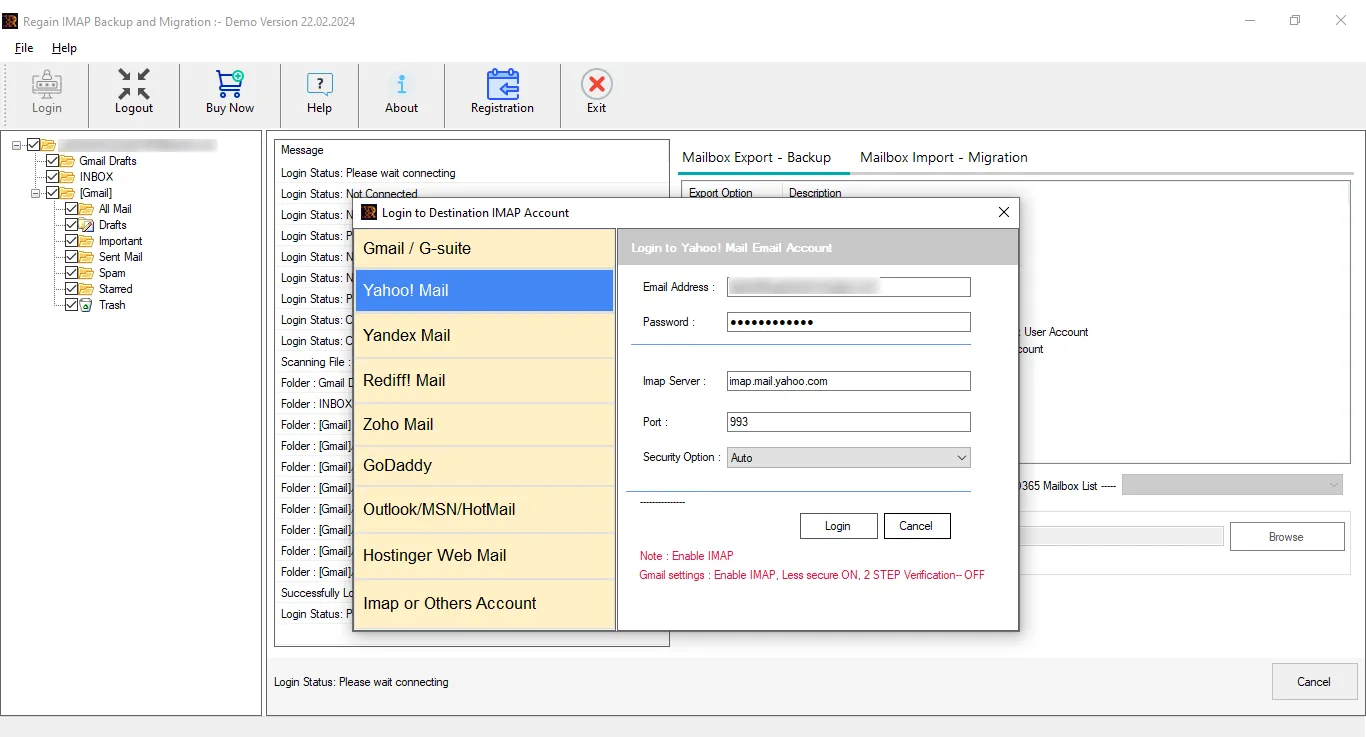
Task: Open the Help toolbar icon
Action: (320, 85)
